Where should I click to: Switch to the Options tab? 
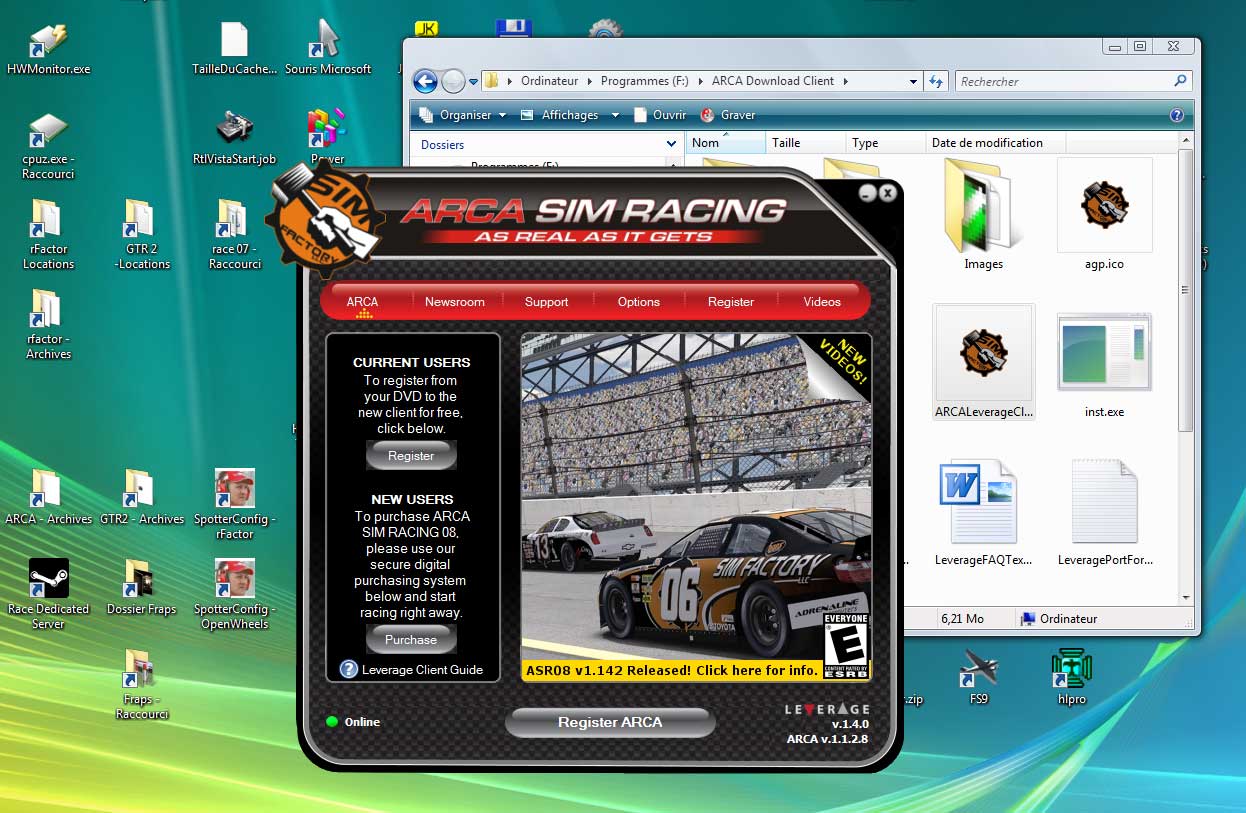[638, 302]
